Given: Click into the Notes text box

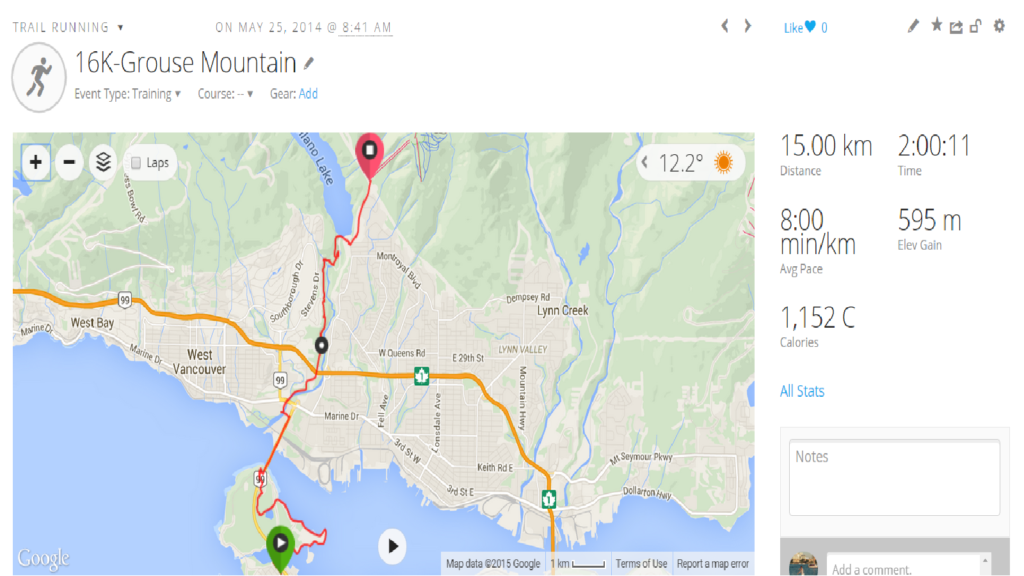Looking at the screenshot, I should pos(894,478).
